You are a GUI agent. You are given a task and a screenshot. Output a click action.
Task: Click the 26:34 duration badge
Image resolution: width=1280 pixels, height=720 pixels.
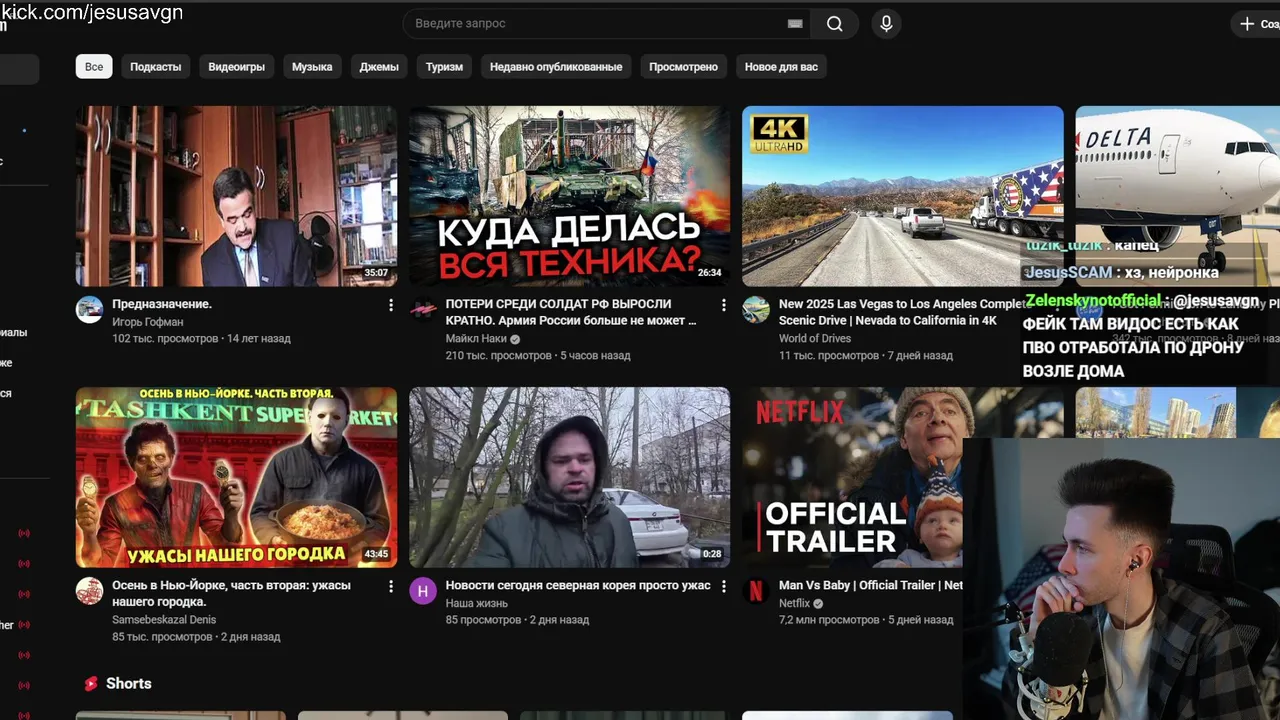pos(709,273)
